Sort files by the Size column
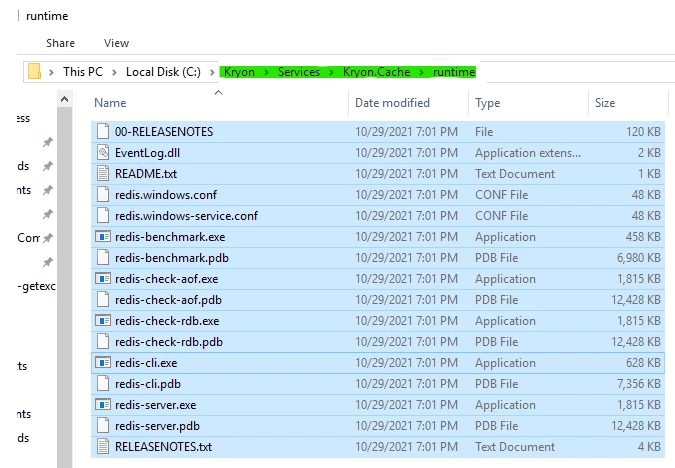The height and width of the screenshot is (468, 675). tap(605, 103)
